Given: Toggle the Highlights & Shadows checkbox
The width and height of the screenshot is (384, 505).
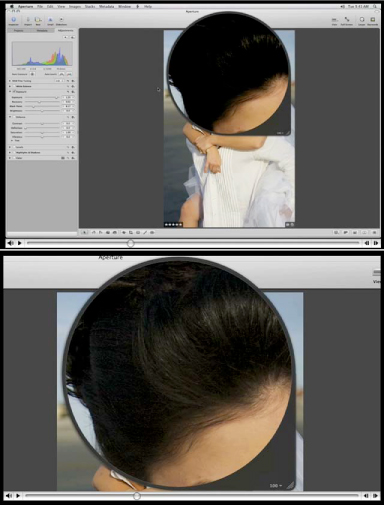Looking at the screenshot, I should (x=14, y=152).
